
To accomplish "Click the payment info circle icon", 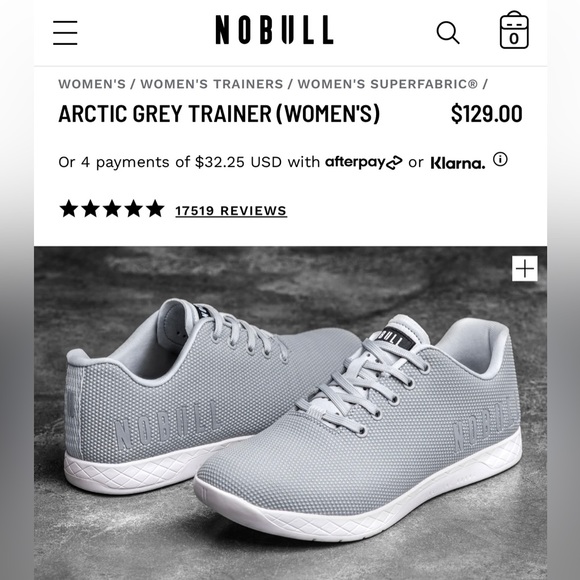I will tap(500, 159).
